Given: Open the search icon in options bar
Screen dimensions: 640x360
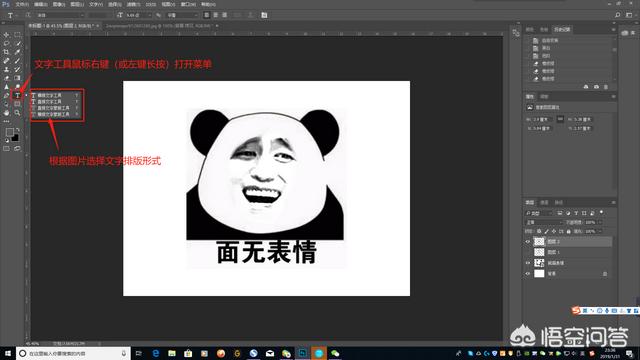Looking at the screenshot, I should (x=617, y=15).
